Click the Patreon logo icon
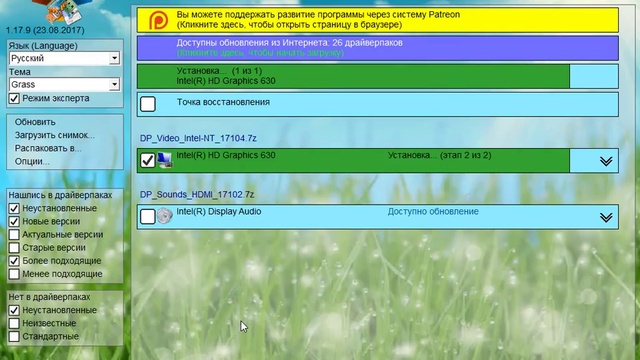The height and width of the screenshot is (360, 640). pyautogui.click(x=158, y=20)
